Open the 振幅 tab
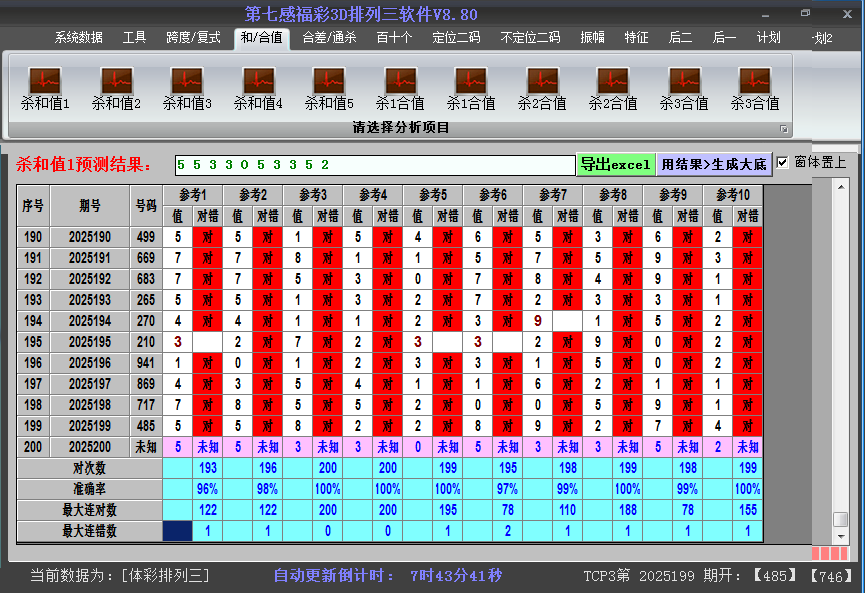865x593 pixels. 592,38
